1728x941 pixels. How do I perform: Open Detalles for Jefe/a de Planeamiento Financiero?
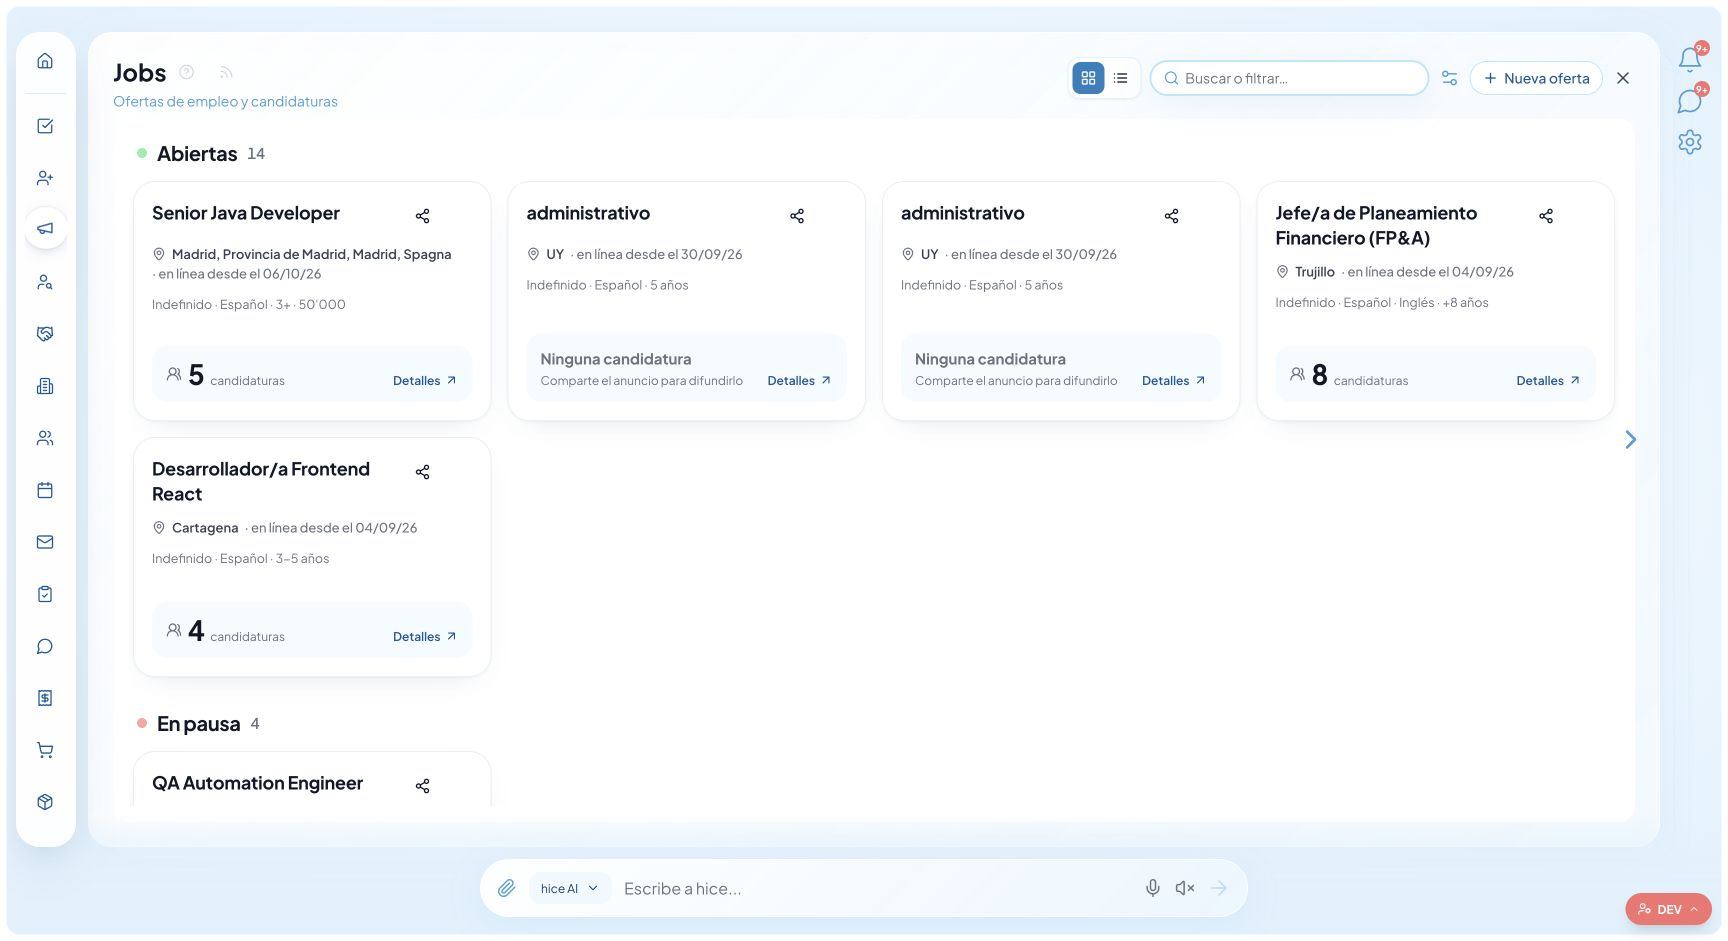click(x=1548, y=381)
